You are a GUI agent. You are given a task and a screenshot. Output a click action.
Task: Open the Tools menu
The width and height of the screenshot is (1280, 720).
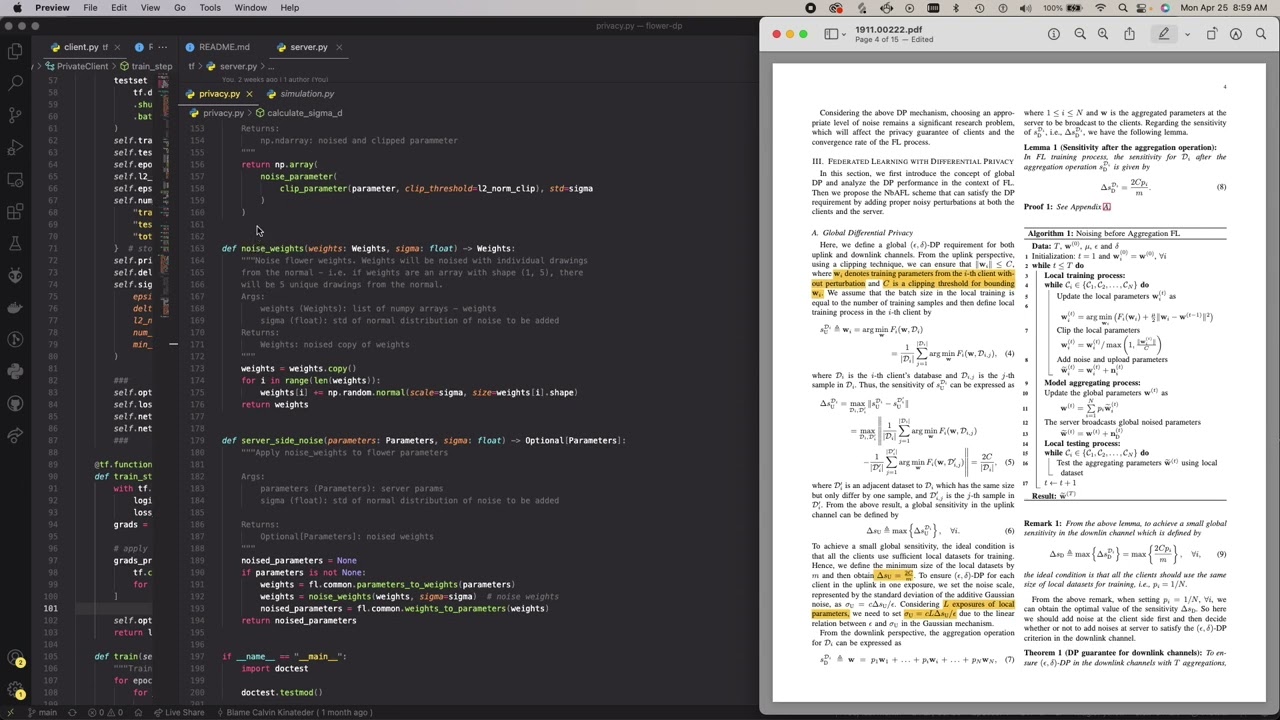tap(210, 8)
